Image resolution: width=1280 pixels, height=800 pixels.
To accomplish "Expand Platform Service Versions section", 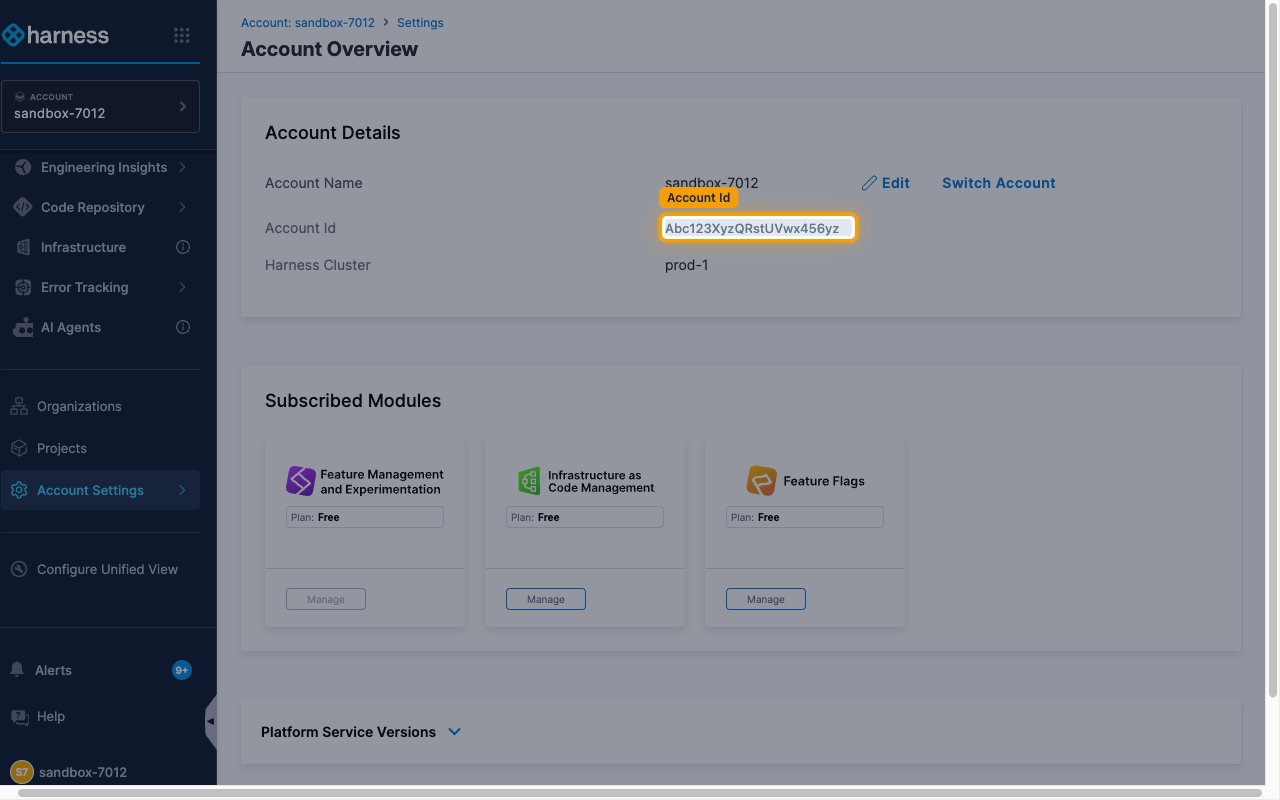I will click(454, 732).
